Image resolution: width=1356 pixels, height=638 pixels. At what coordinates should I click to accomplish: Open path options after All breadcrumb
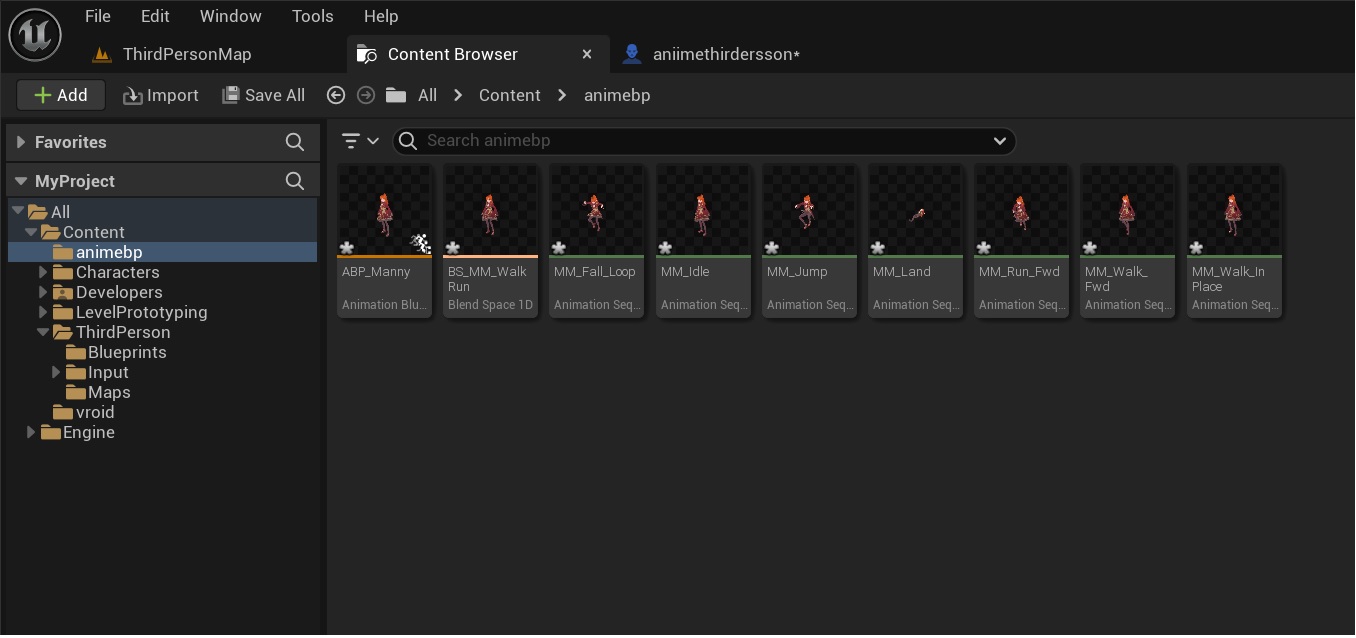coord(458,95)
